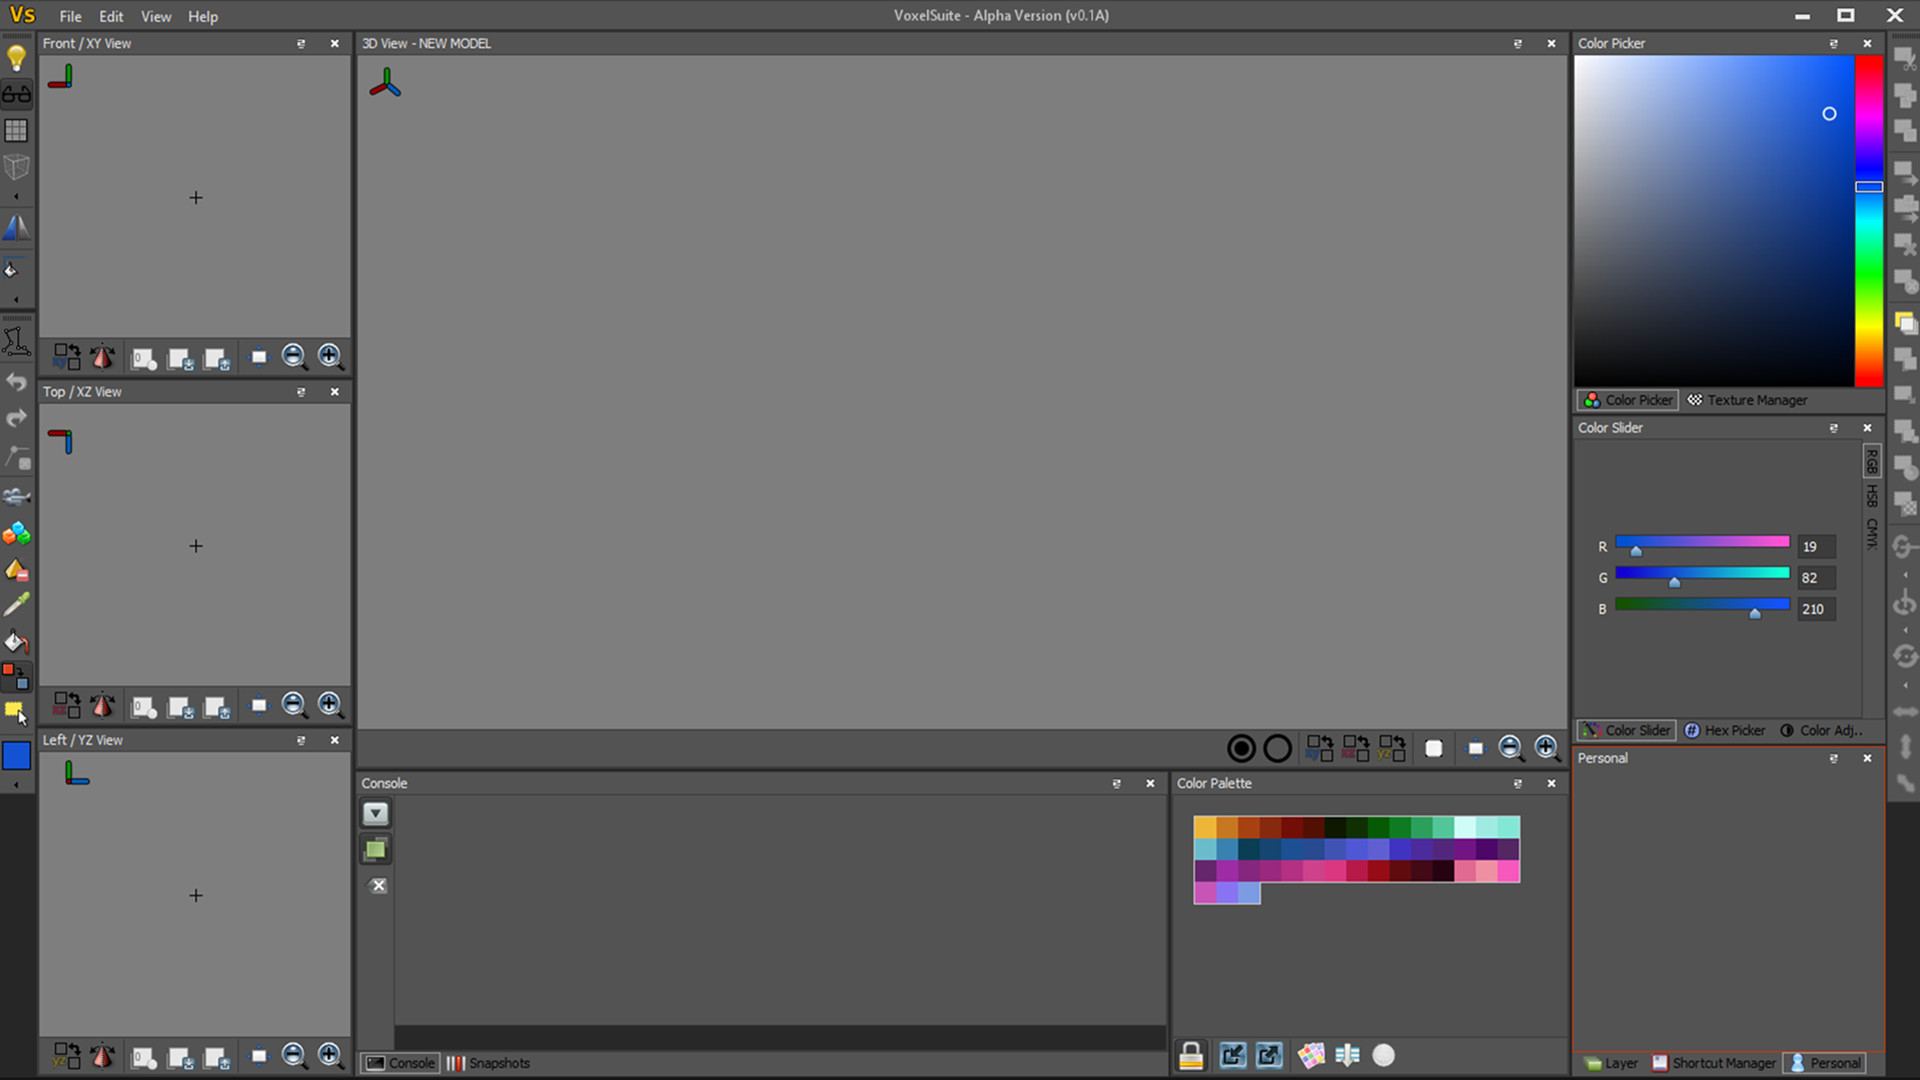Clear the console with the X button
The height and width of the screenshot is (1080, 1920).
[378, 886]
